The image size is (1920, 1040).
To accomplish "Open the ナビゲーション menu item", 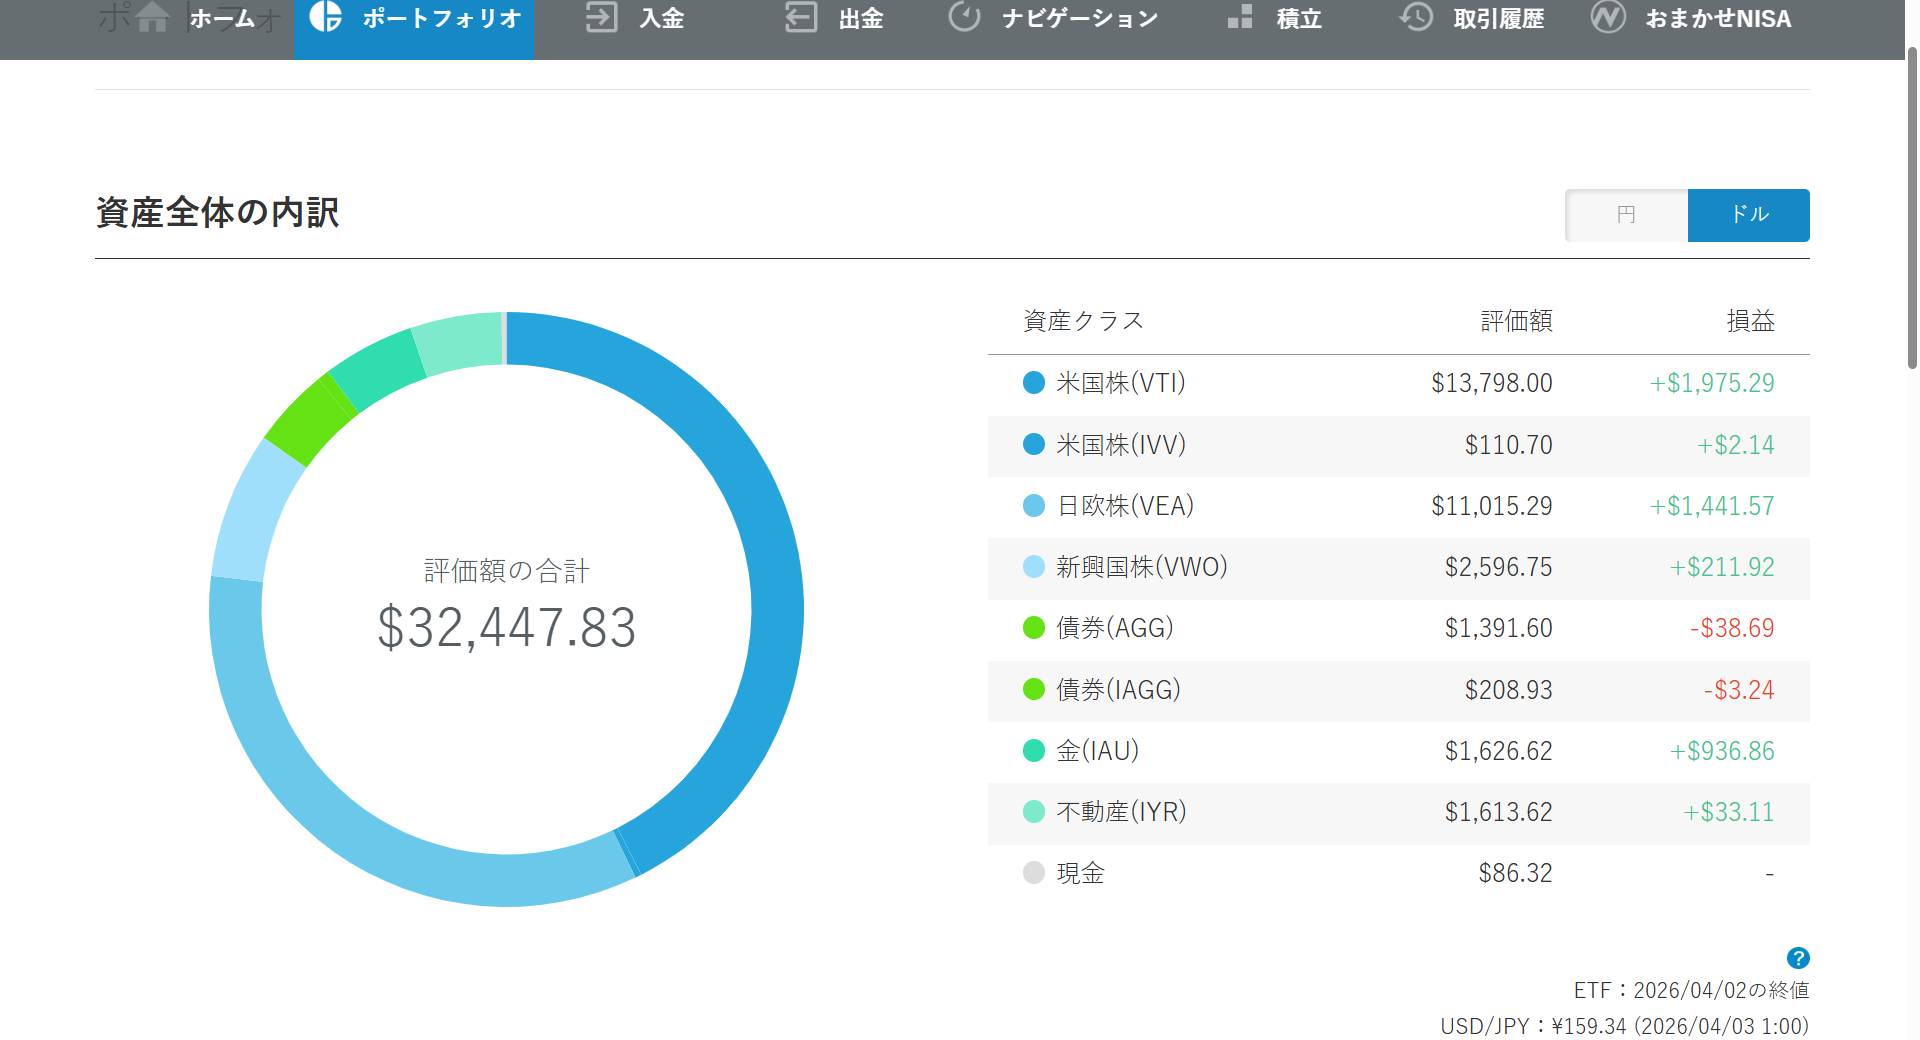I will (x=1080, y=18).
